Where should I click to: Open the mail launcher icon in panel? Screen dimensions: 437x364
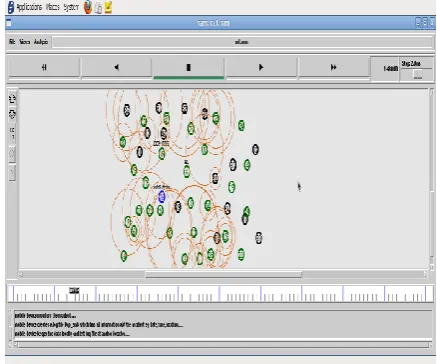click(x=98, y=7)
